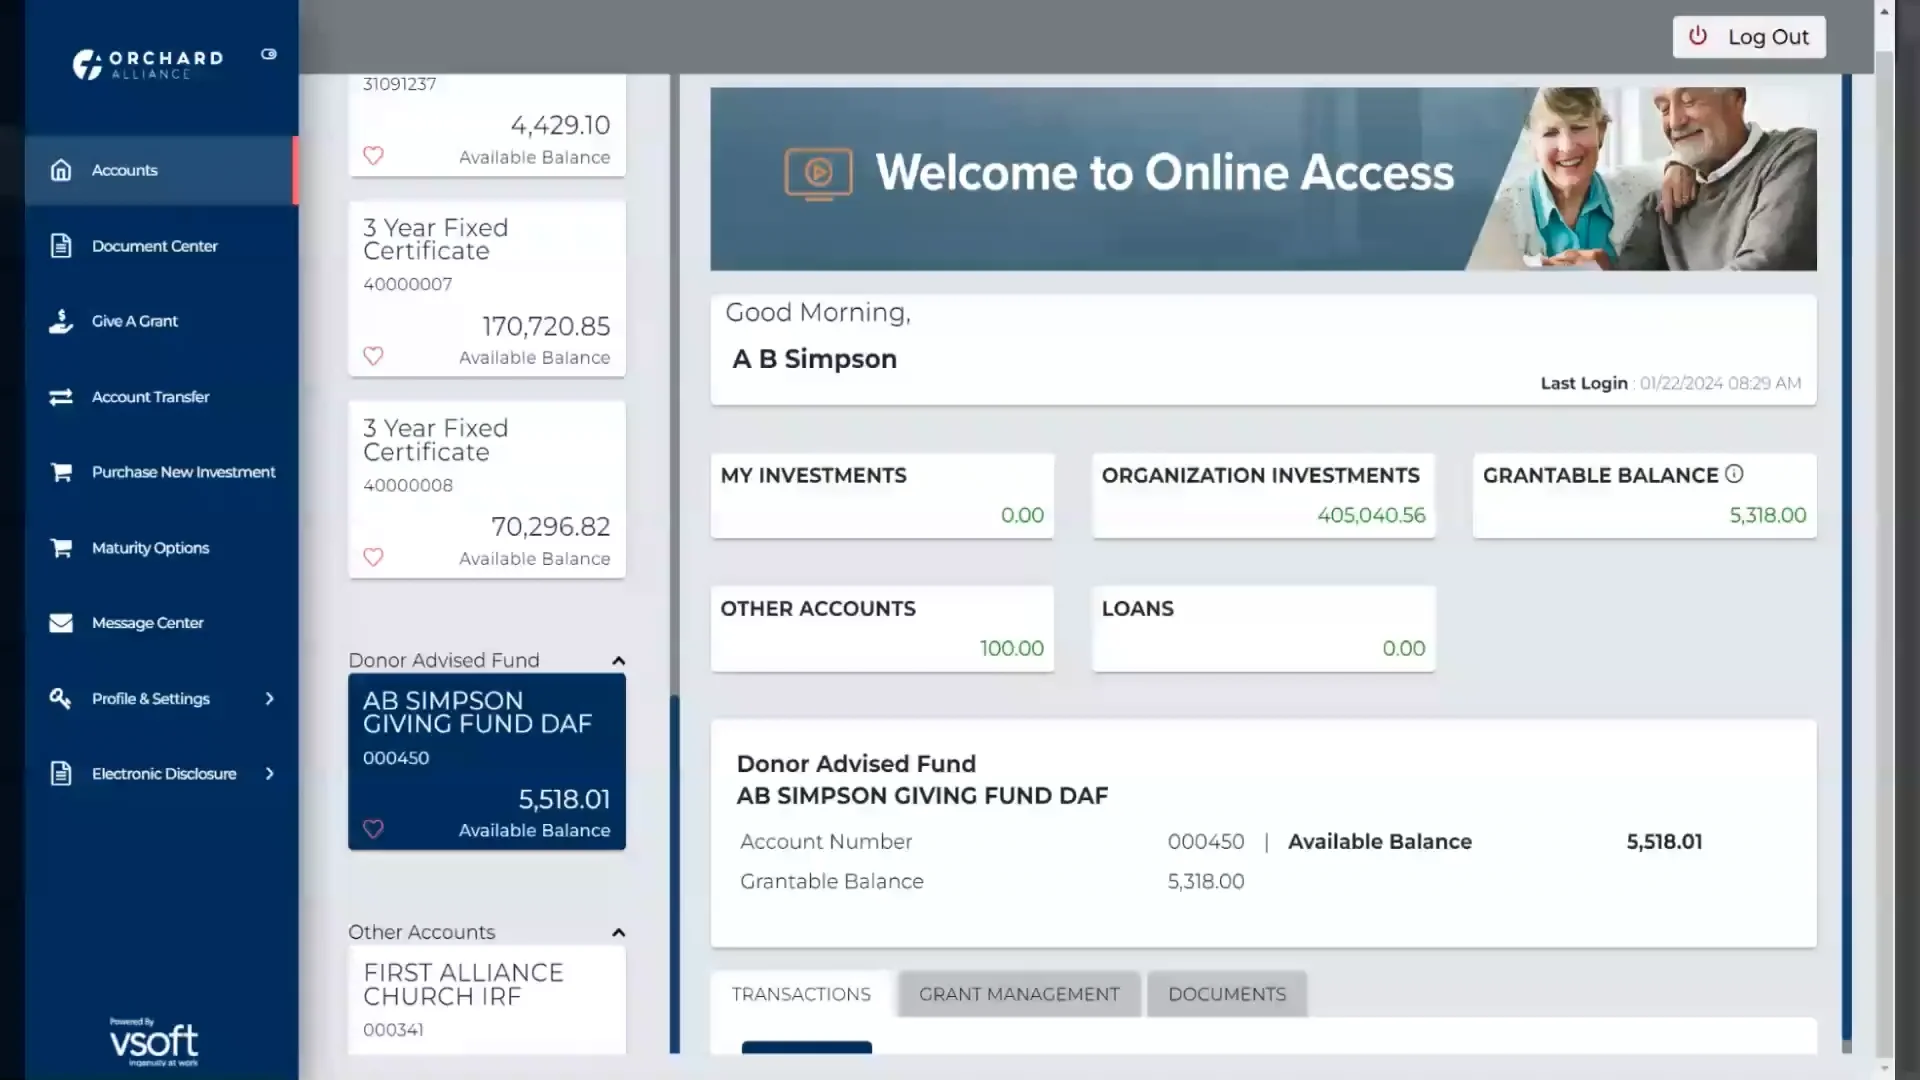Screen dimensions: 1920x1080
Task: Expand the Profile & Settings submenu
Action: click(x=269, y=699)
